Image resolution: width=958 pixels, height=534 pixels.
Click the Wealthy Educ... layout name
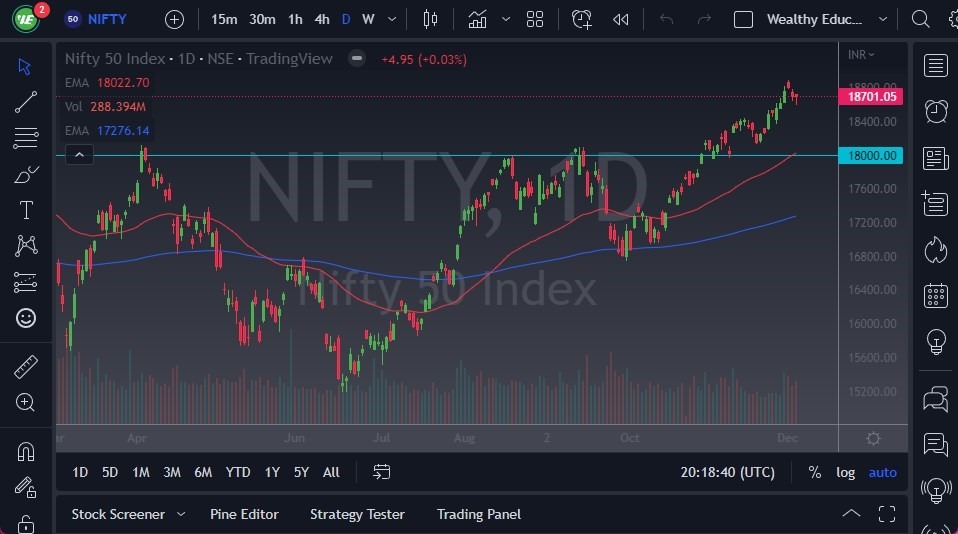pyautogui.click(x=814, y=20)
